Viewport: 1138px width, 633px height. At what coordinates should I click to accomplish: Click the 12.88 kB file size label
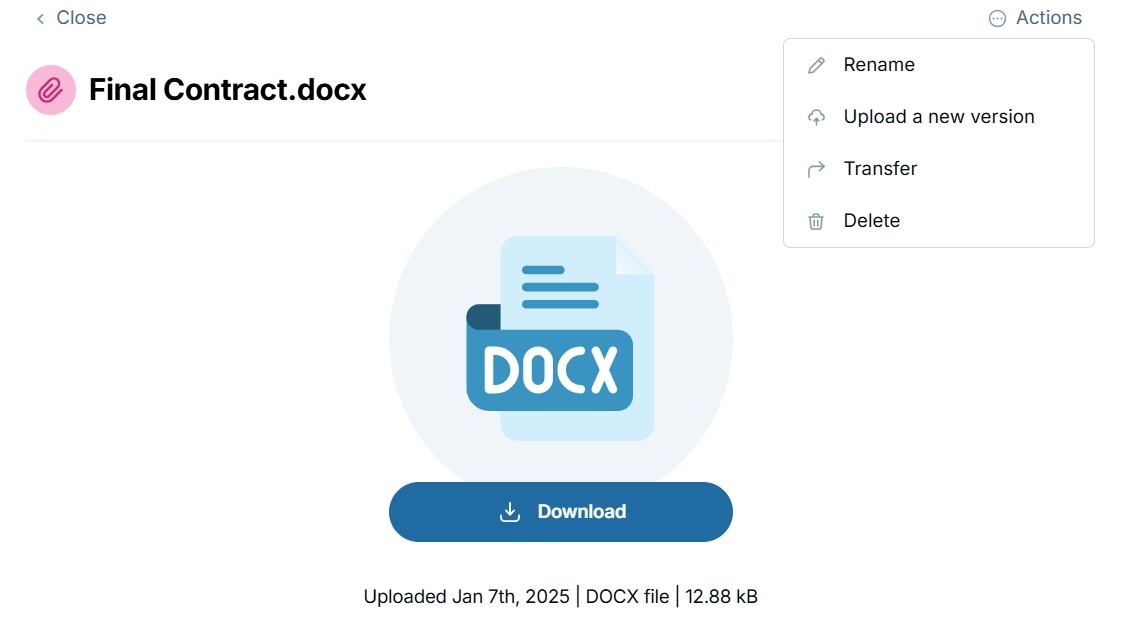tap(721, 597)
